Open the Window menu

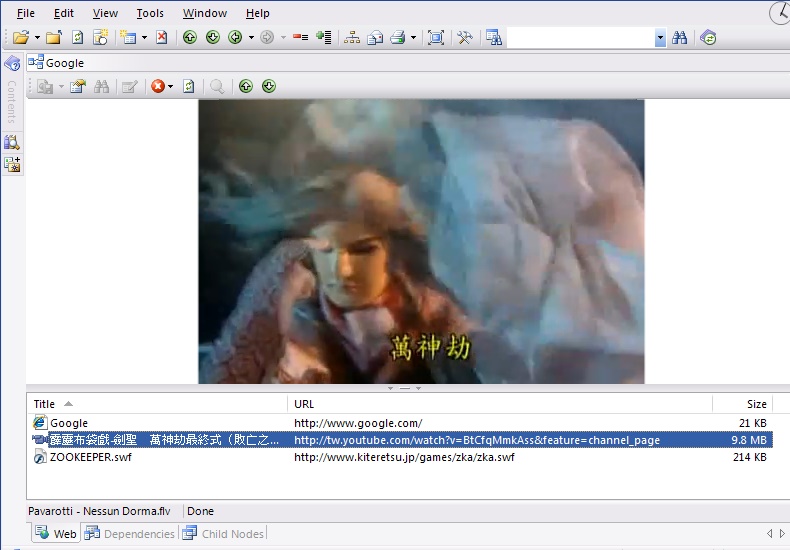[205, 13]
